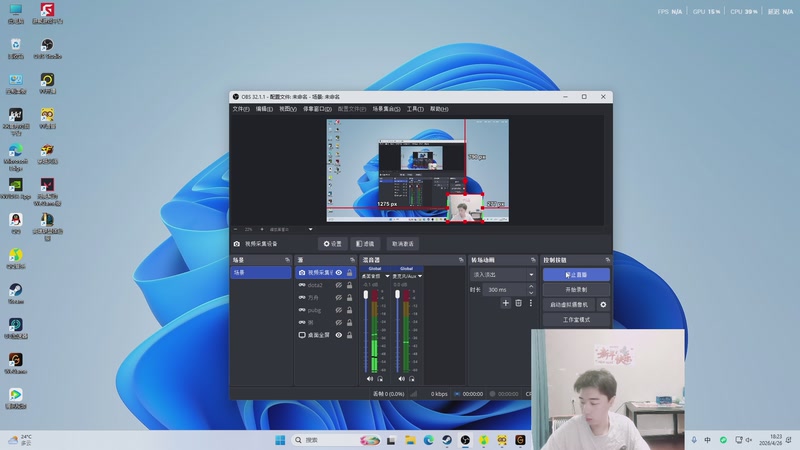The height and width of the screenshot is (450, 800).
Task: Open NVIDIA App desktop shortcut
Action: click(15, 188)
